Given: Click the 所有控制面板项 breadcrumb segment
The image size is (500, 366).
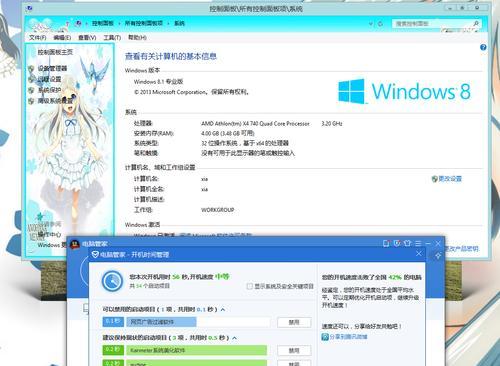Looking at the screenshot, I should click(144, 23).
